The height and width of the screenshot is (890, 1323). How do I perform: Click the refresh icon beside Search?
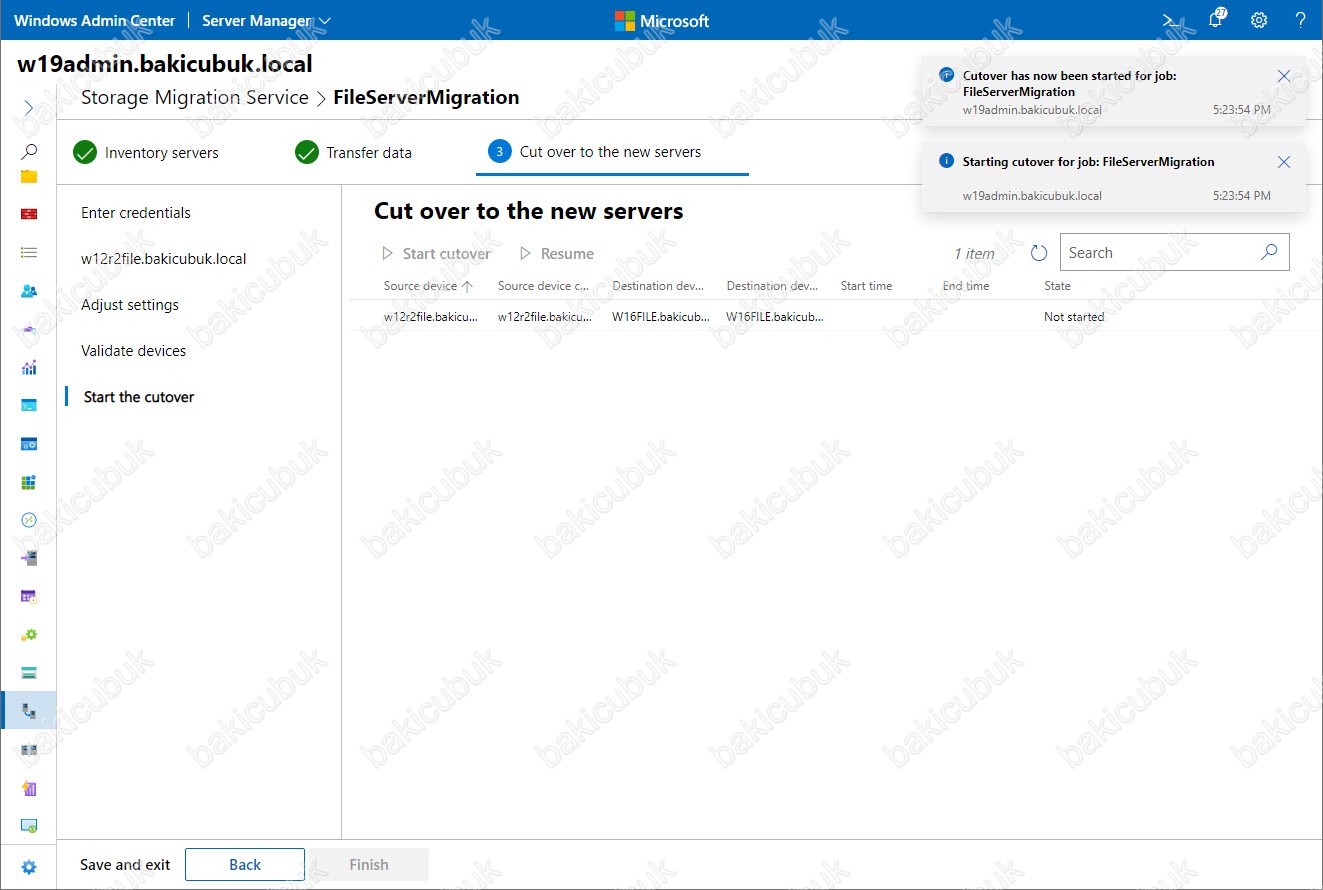(x=1038, y=253)
